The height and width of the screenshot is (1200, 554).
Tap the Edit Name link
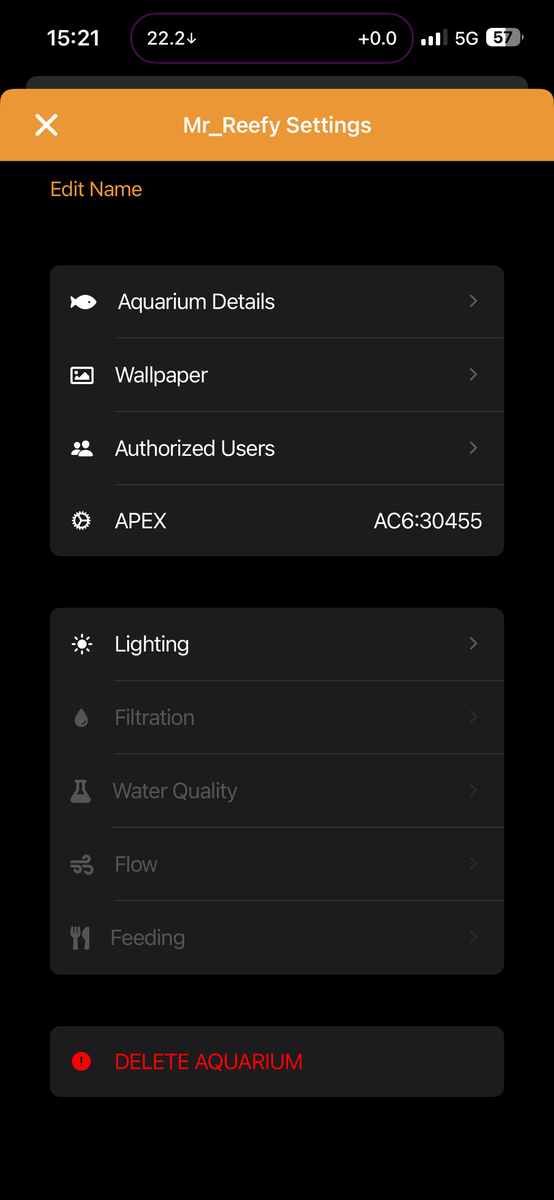click(96, 189)
